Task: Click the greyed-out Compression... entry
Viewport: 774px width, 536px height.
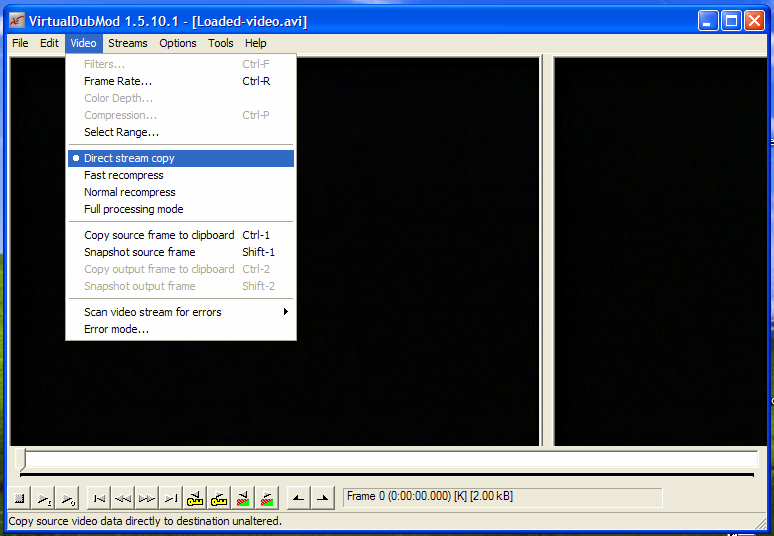Action: 181,115
